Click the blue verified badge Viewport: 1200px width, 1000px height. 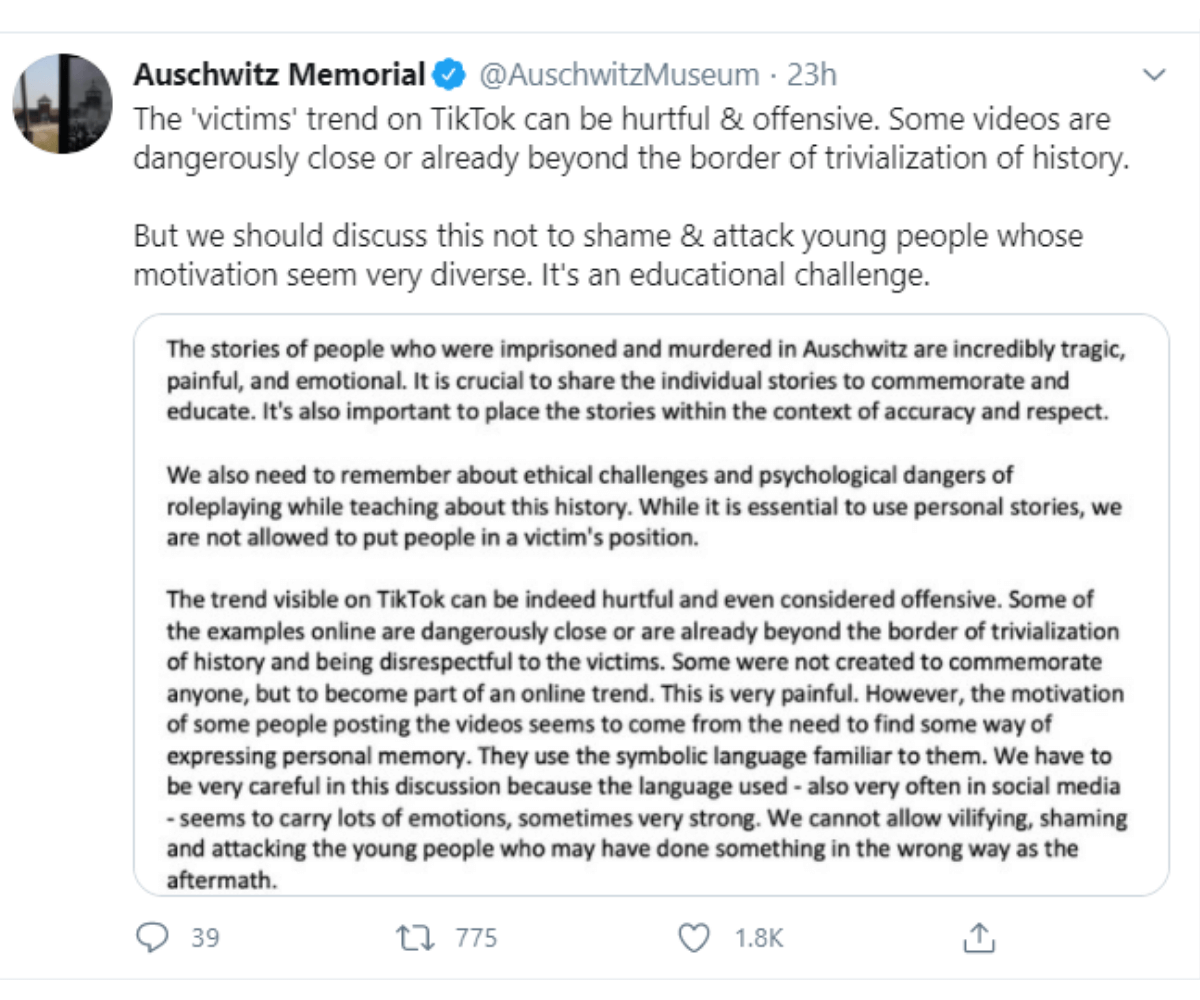click(x=447, y=74)
